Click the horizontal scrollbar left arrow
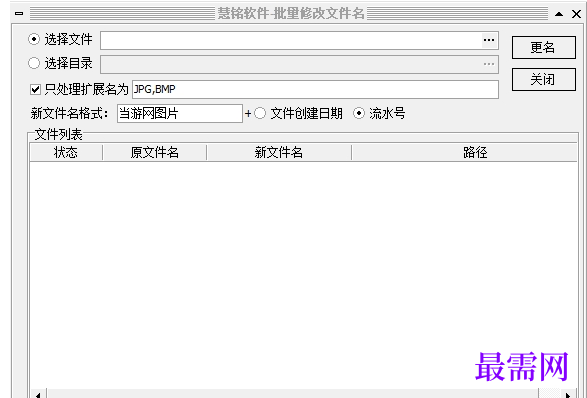587x398 pixels. [38, 394]
